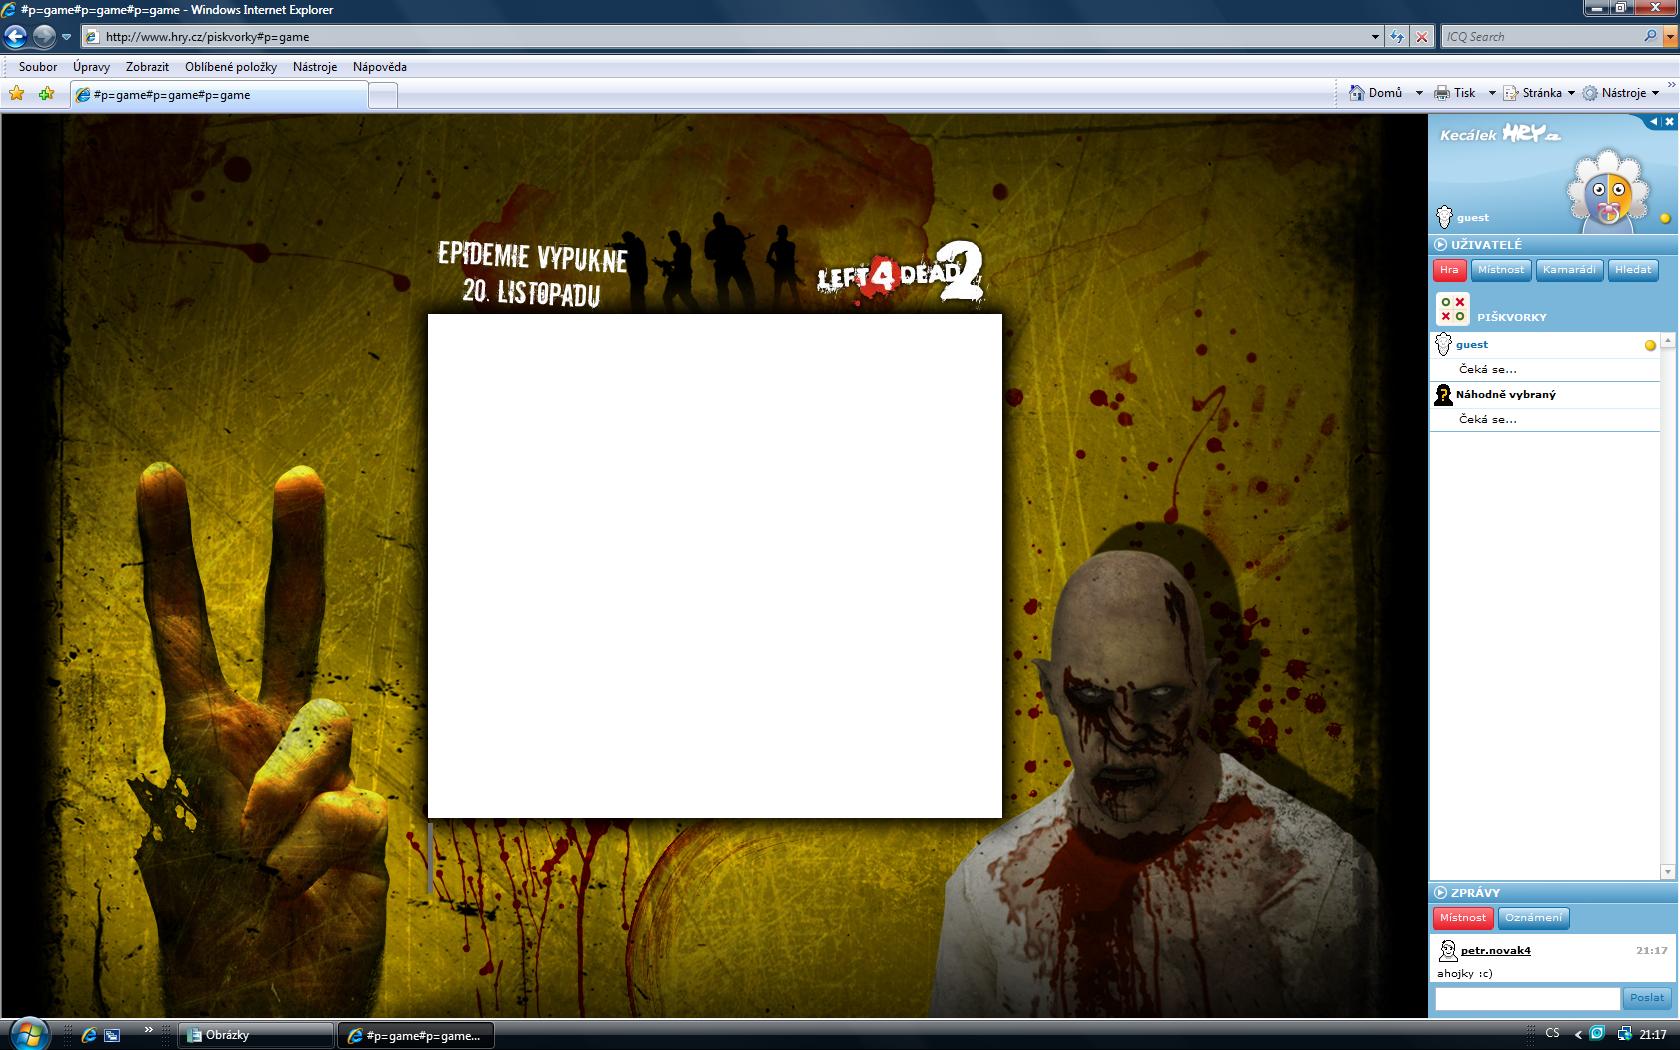1680x1050 pixels.
Task: Collapse the Kecálek chat panel with the arrow
Action: click(1653, 122)
